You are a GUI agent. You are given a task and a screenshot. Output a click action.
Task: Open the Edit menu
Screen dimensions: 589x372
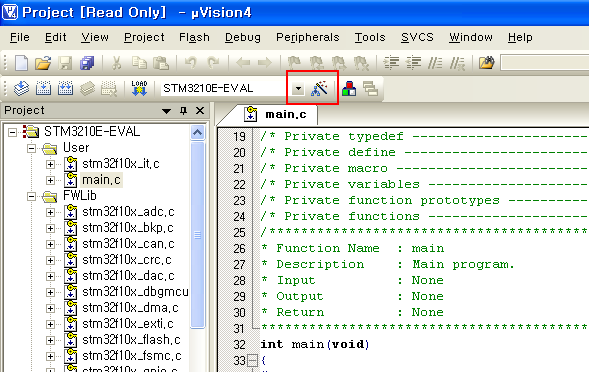tap(56, 37)
